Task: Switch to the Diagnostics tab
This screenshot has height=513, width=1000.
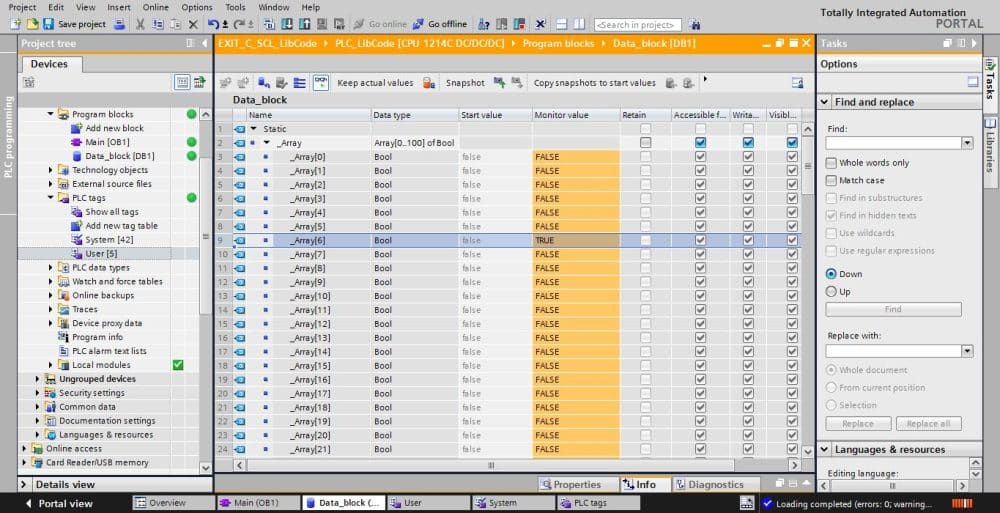Action: (x=716, y=484)
